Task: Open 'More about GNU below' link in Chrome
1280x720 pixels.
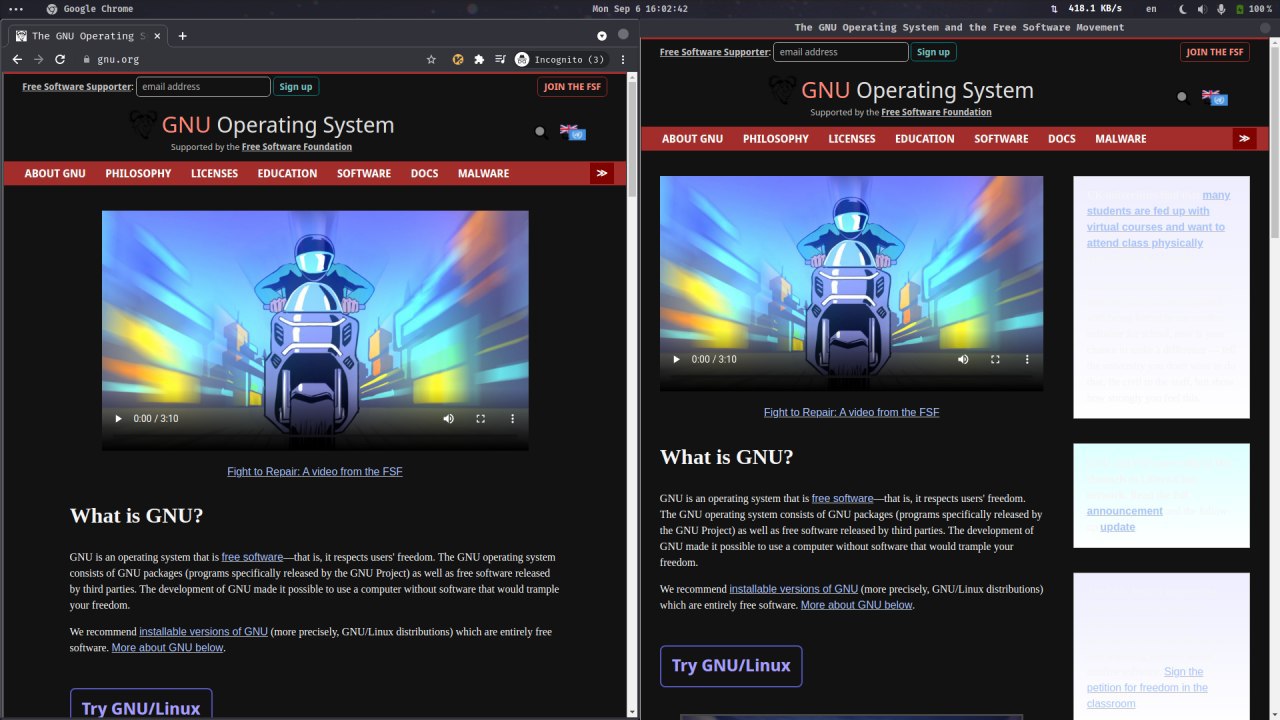Action: [167, 648]
